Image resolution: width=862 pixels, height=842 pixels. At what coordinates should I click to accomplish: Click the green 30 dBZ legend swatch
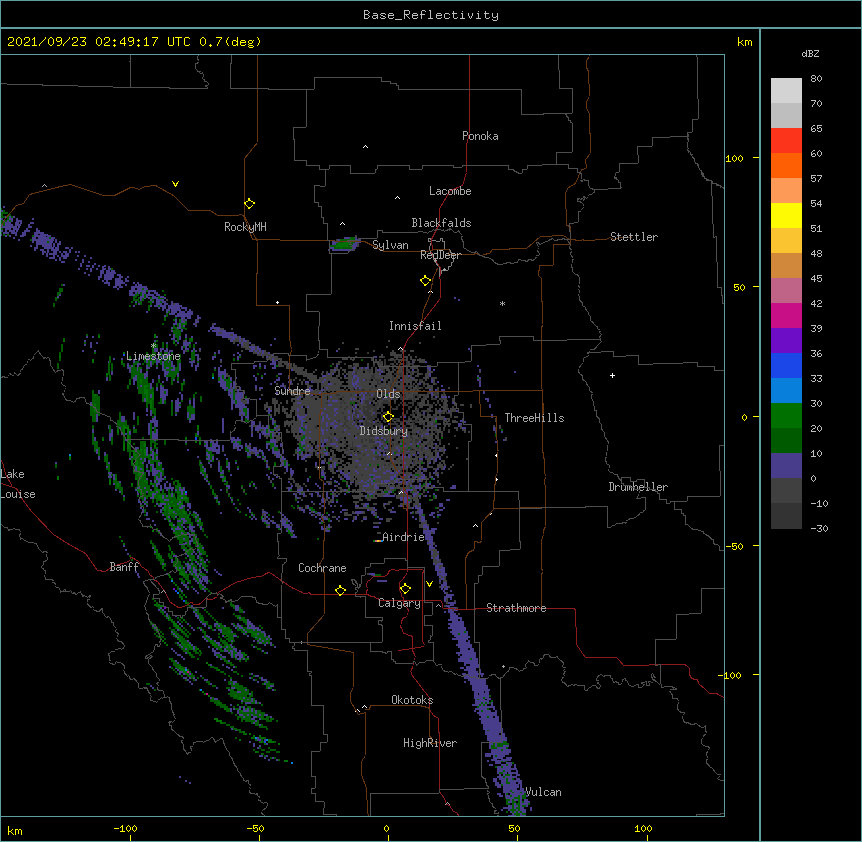[786, 416]
